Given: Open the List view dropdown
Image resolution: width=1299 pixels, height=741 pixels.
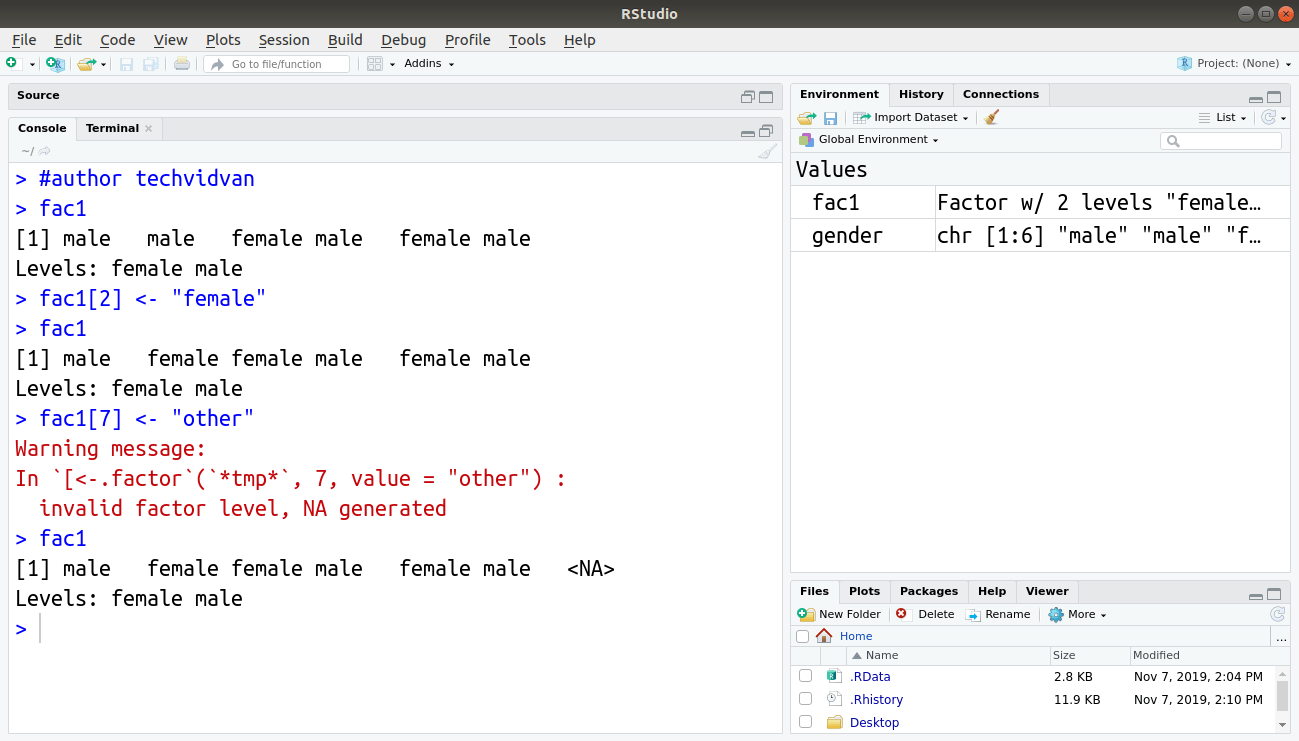Looking at the screenshot, I should tap(1222, 117).
